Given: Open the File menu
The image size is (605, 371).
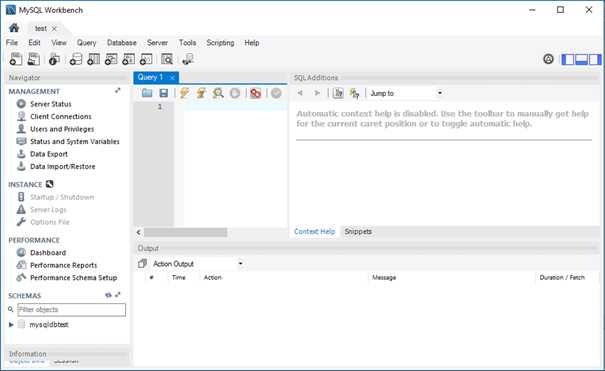Looking at the screenshot, I should (x=12, y=43).
